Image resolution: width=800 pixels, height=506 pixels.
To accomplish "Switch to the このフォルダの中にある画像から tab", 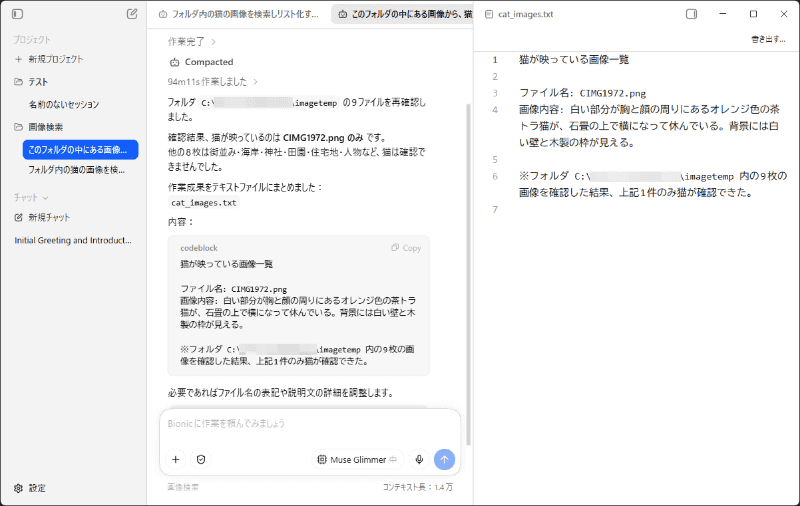I will (x=403, y=14).
